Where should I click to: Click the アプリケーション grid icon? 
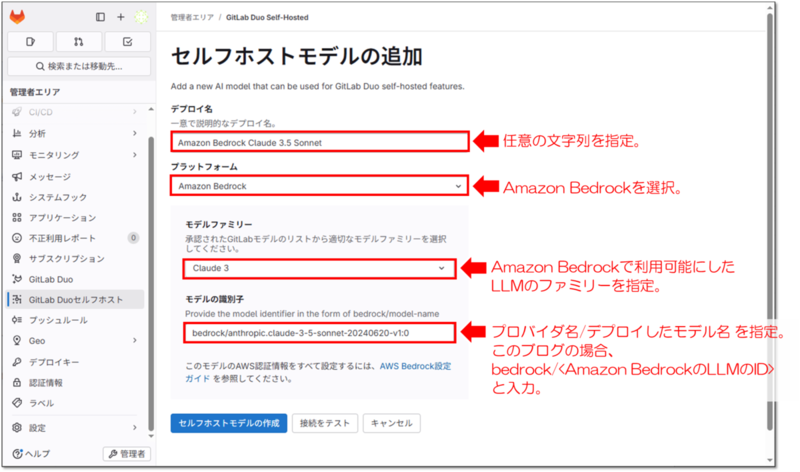[17, 217]
